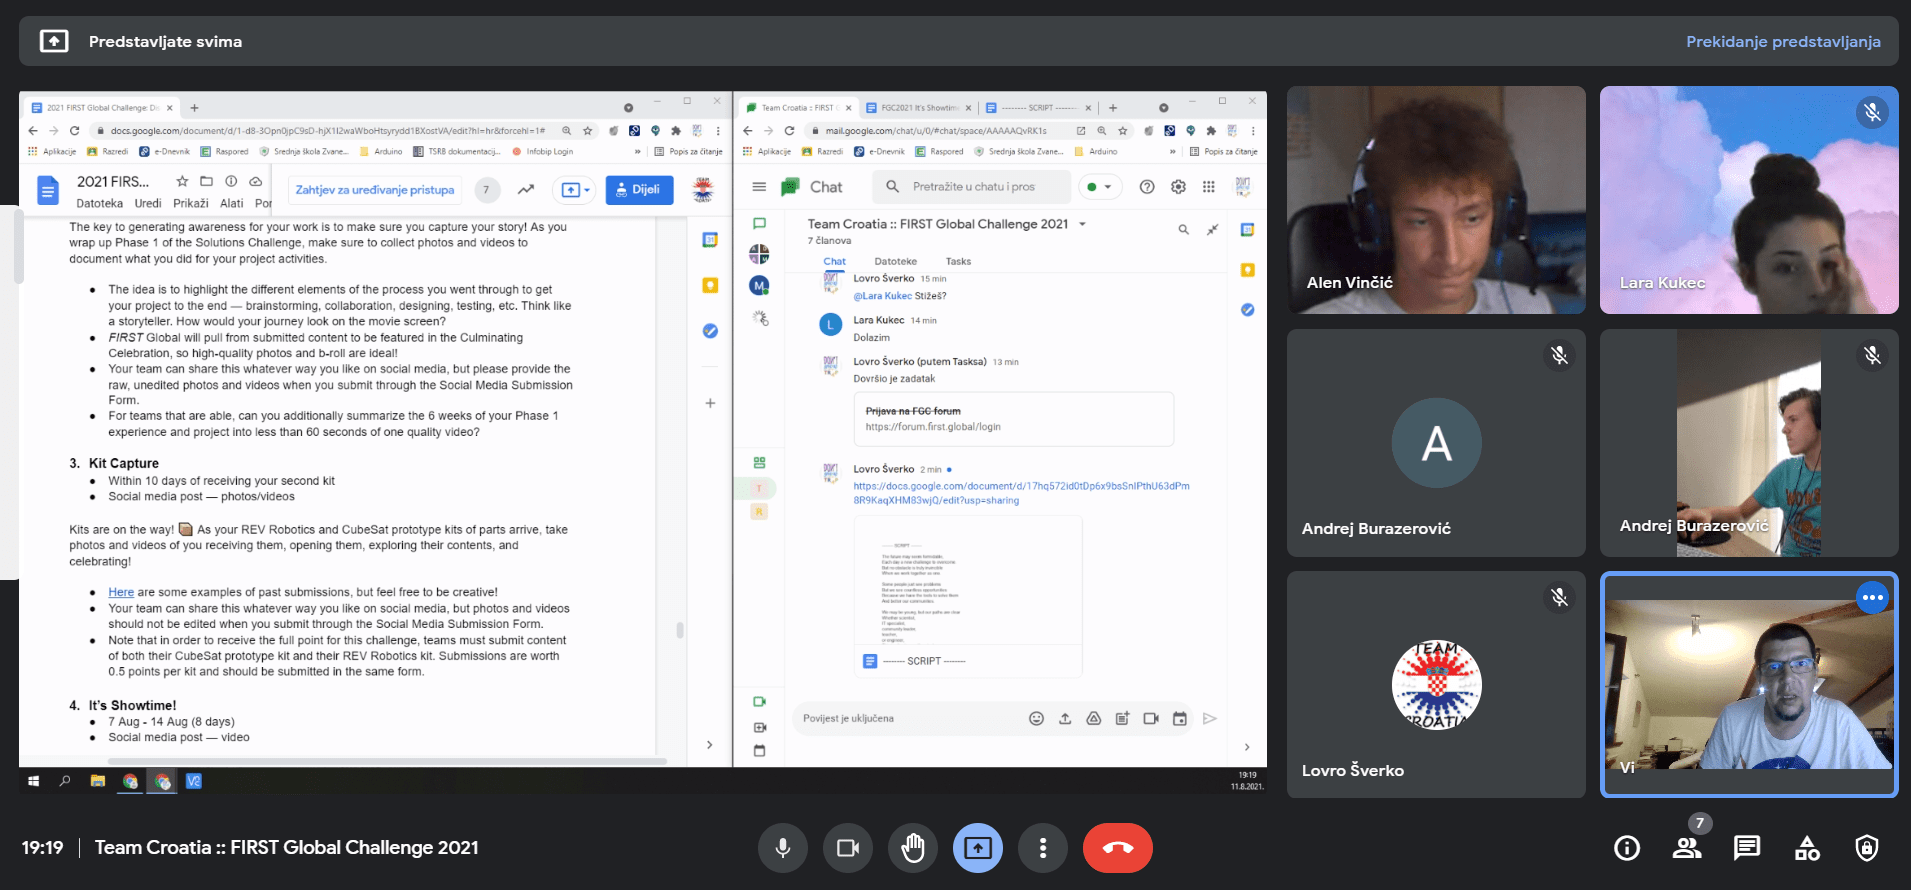
Task: Open File Explorer on taskbar
Action: [97, 782]
